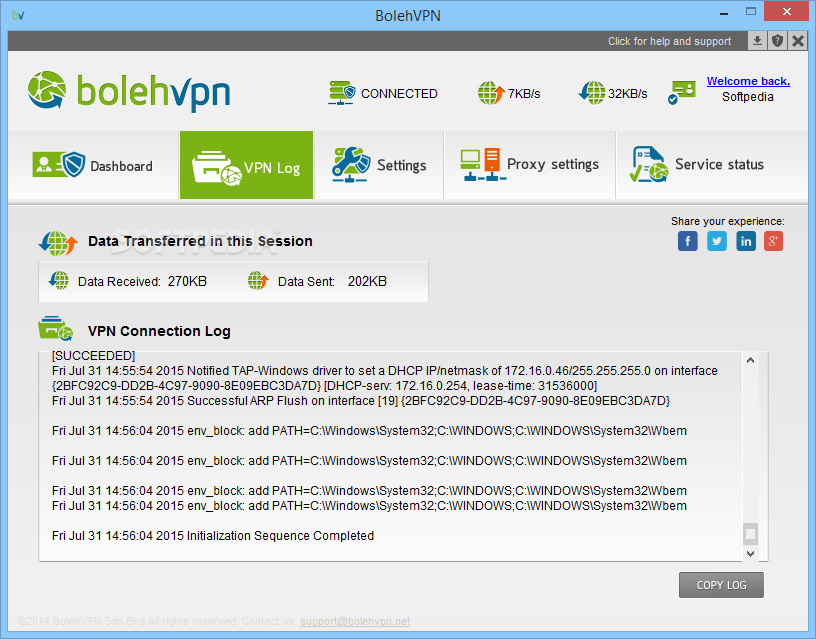This screenshot has width=816, height=639.
Task: Click the upload speed globe icon
Action: pos(491,93)
